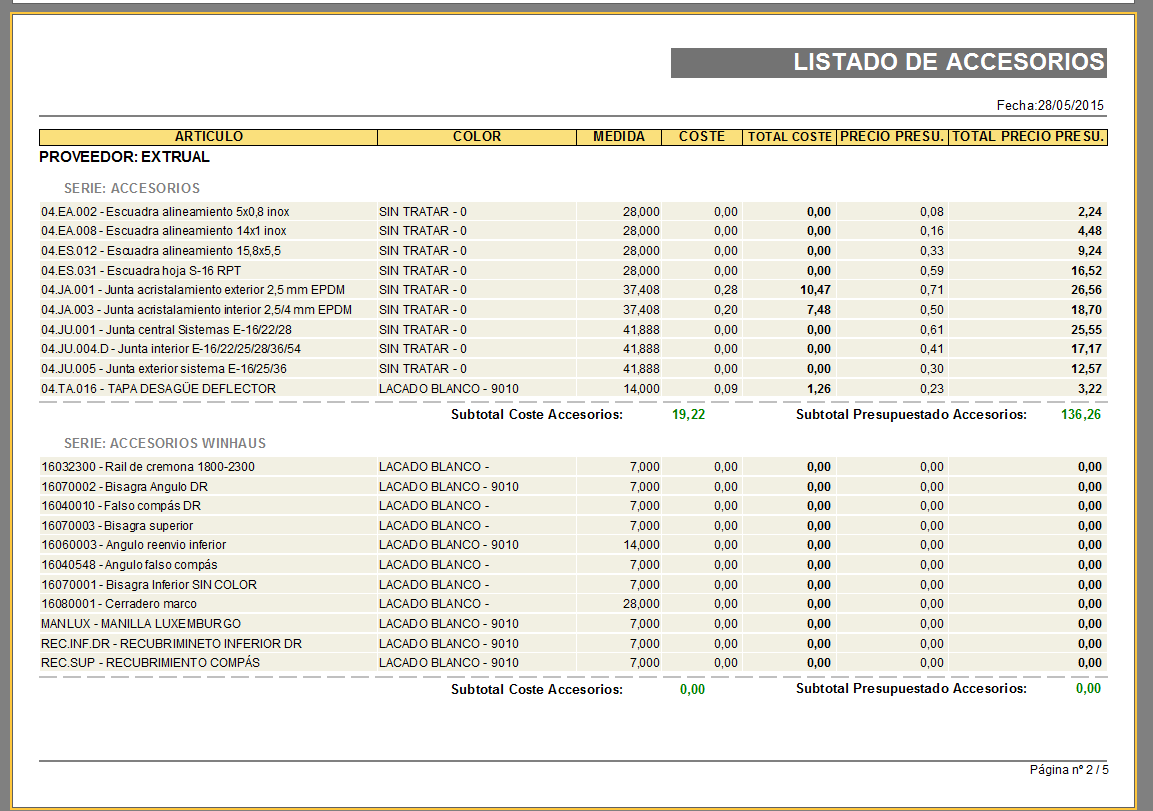Select row 04.ES.031 Escuadra hoja S-16 RPT
Image resolution: width=1153 pixels, height=811 pixels.
[x=573, y=271]
